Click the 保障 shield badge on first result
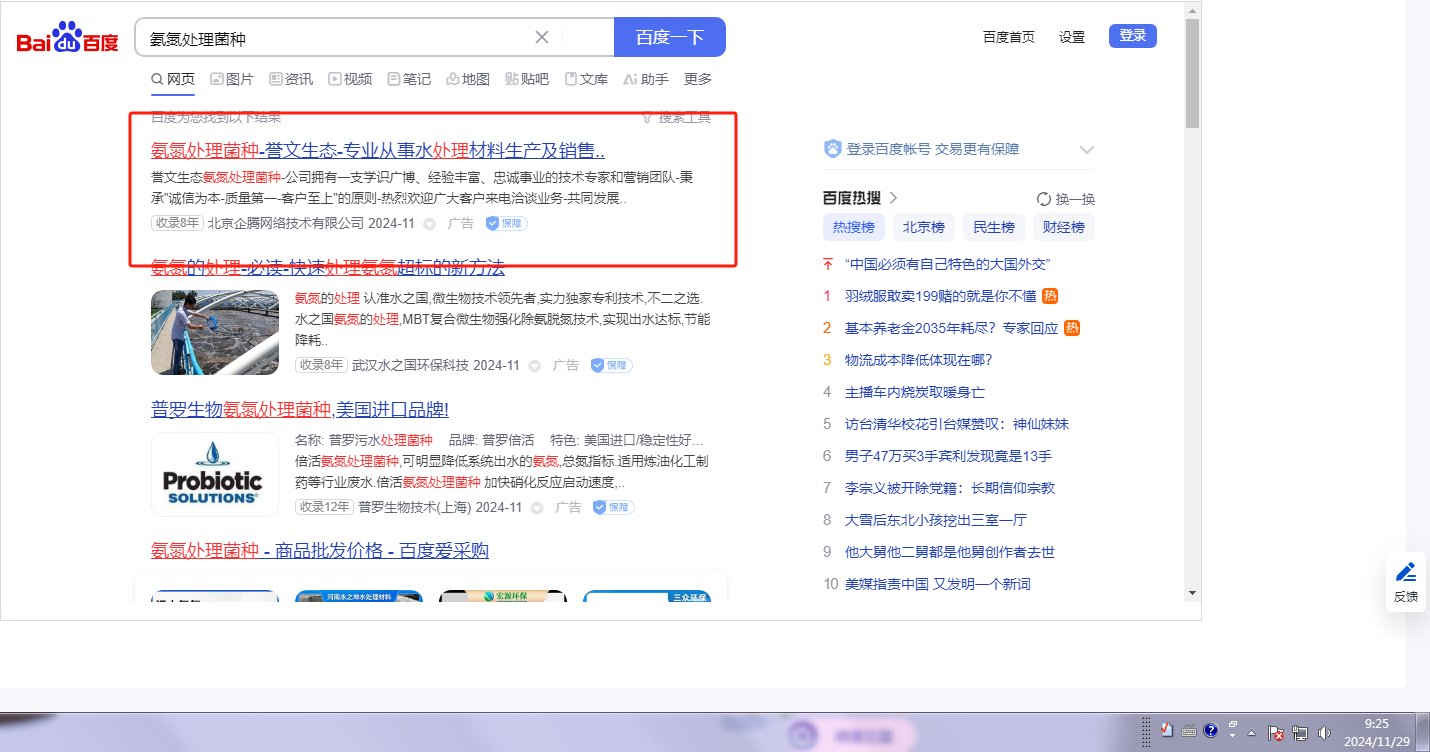 coord(506,223)
